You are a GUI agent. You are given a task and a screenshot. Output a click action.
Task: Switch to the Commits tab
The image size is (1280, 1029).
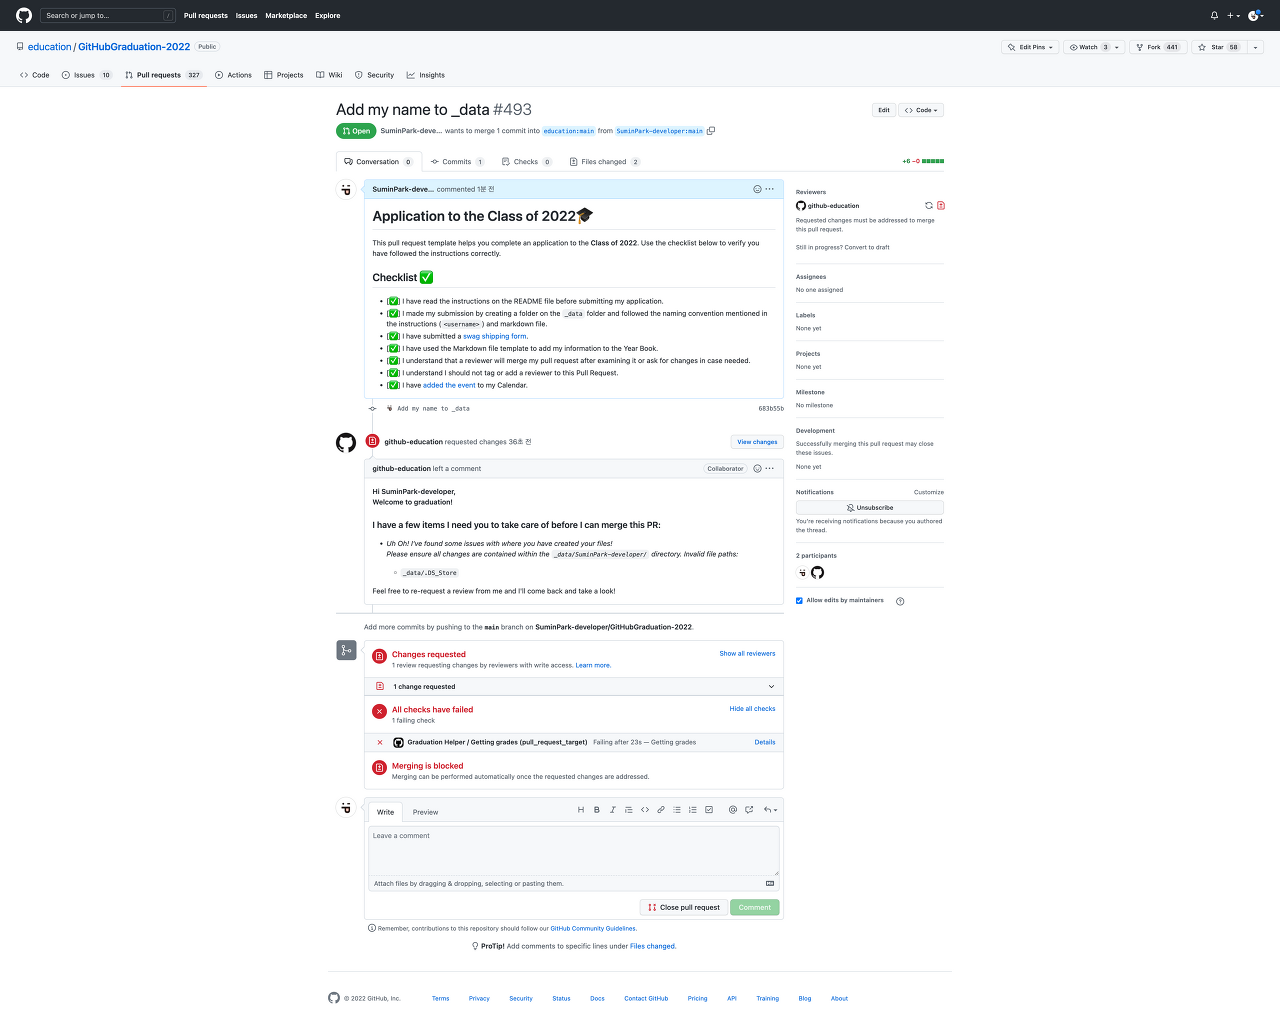click(x=457, y=161)
